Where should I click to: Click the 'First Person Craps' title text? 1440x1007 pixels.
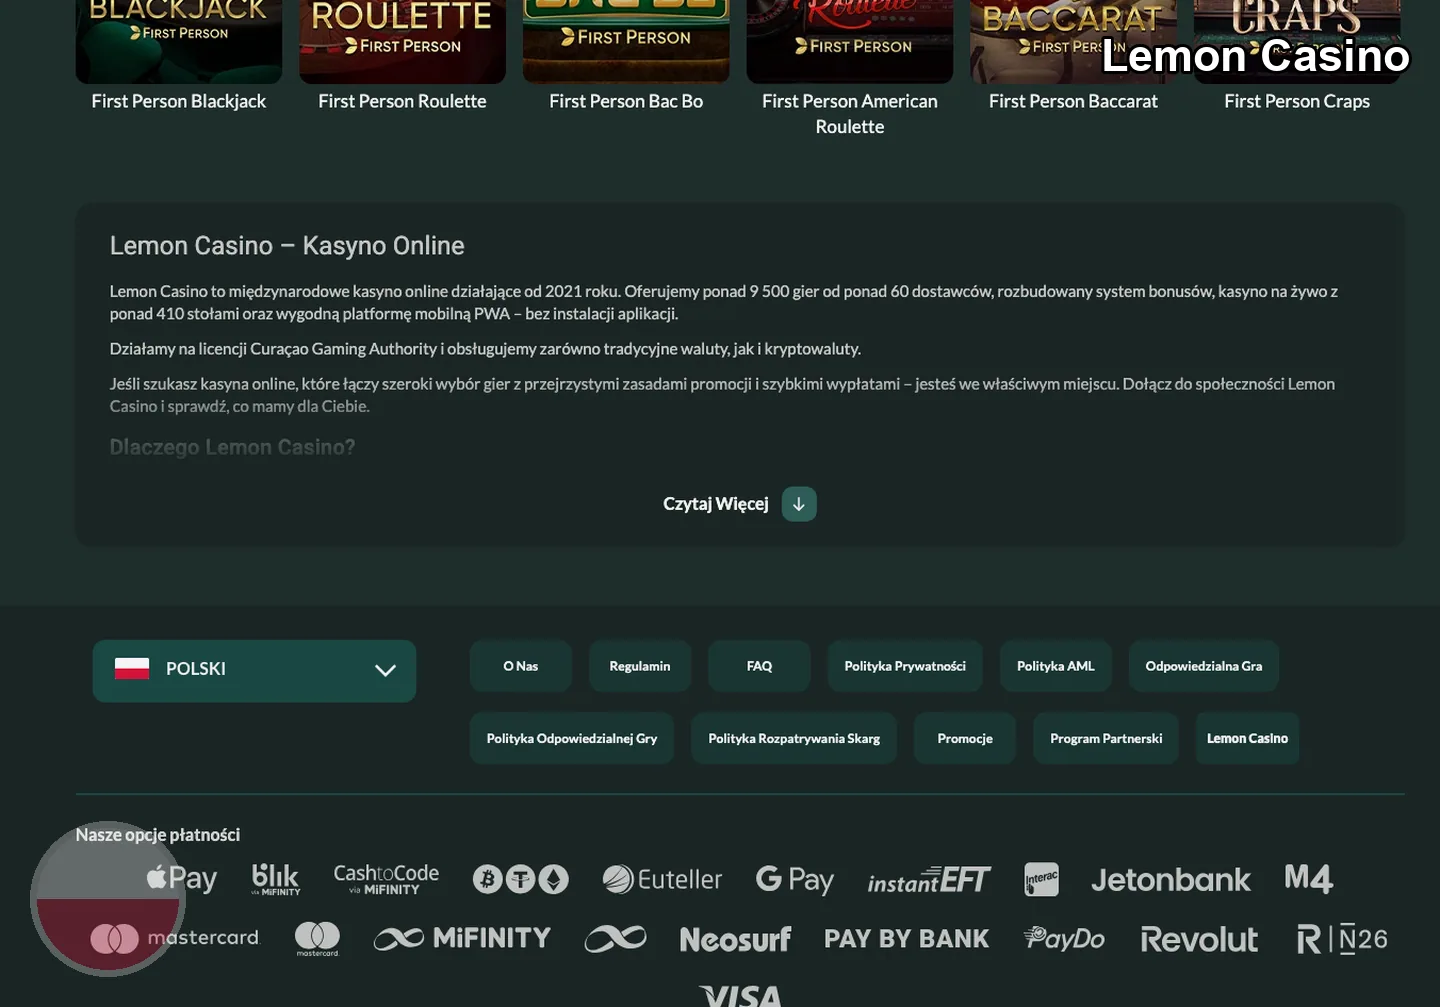click(1297, 101)
